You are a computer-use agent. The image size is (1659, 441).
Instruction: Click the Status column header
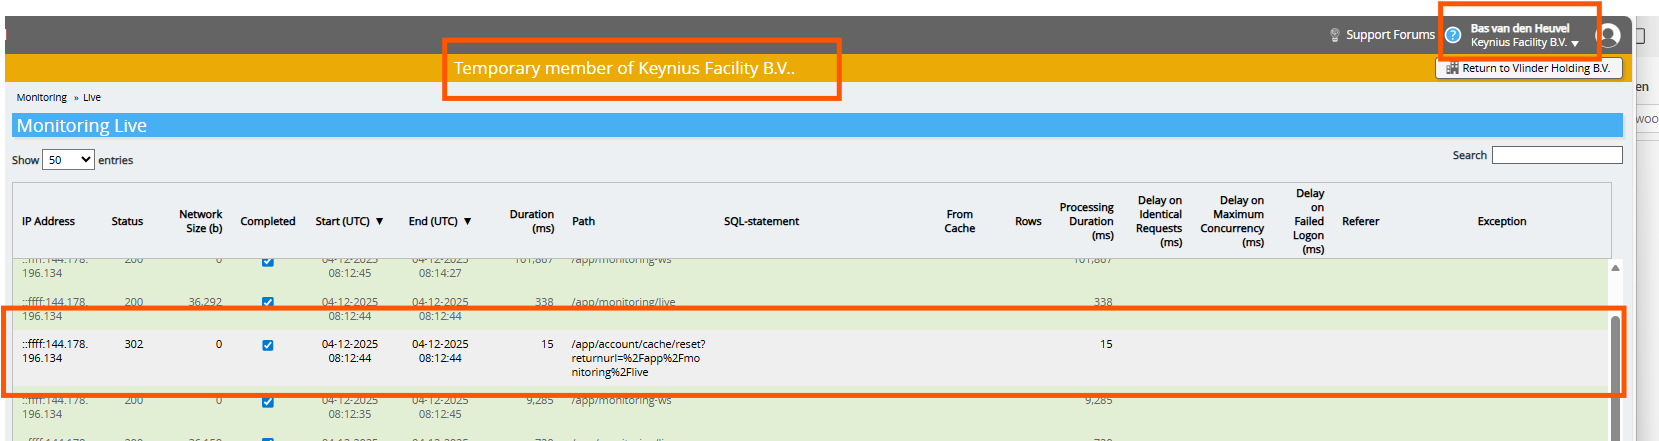point(127,221)
